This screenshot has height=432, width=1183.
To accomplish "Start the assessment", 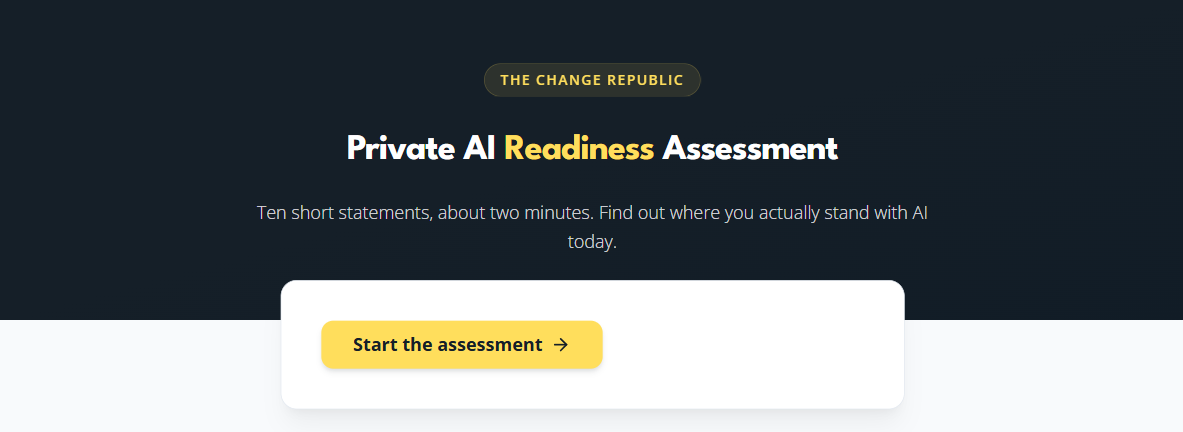I will (x=462, y=345).
